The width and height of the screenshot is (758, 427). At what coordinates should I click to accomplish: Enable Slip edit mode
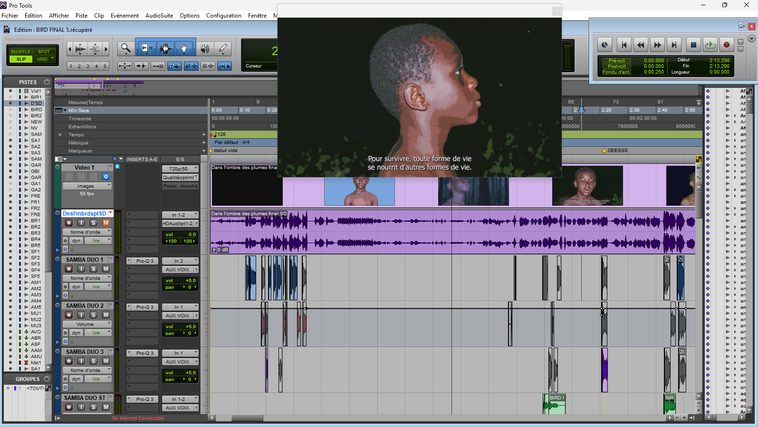21,59
